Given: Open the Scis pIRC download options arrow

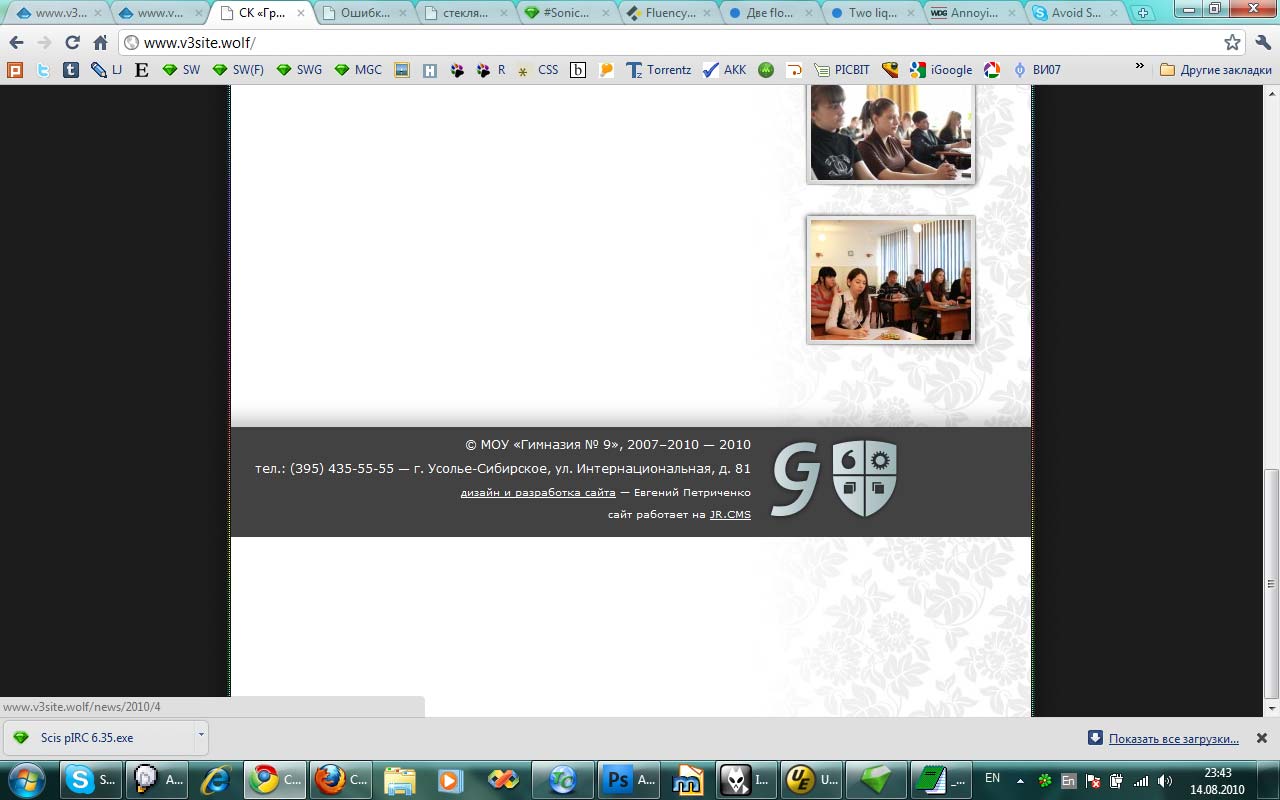Looking at the screenshot, I should click(x=201, y=735).
